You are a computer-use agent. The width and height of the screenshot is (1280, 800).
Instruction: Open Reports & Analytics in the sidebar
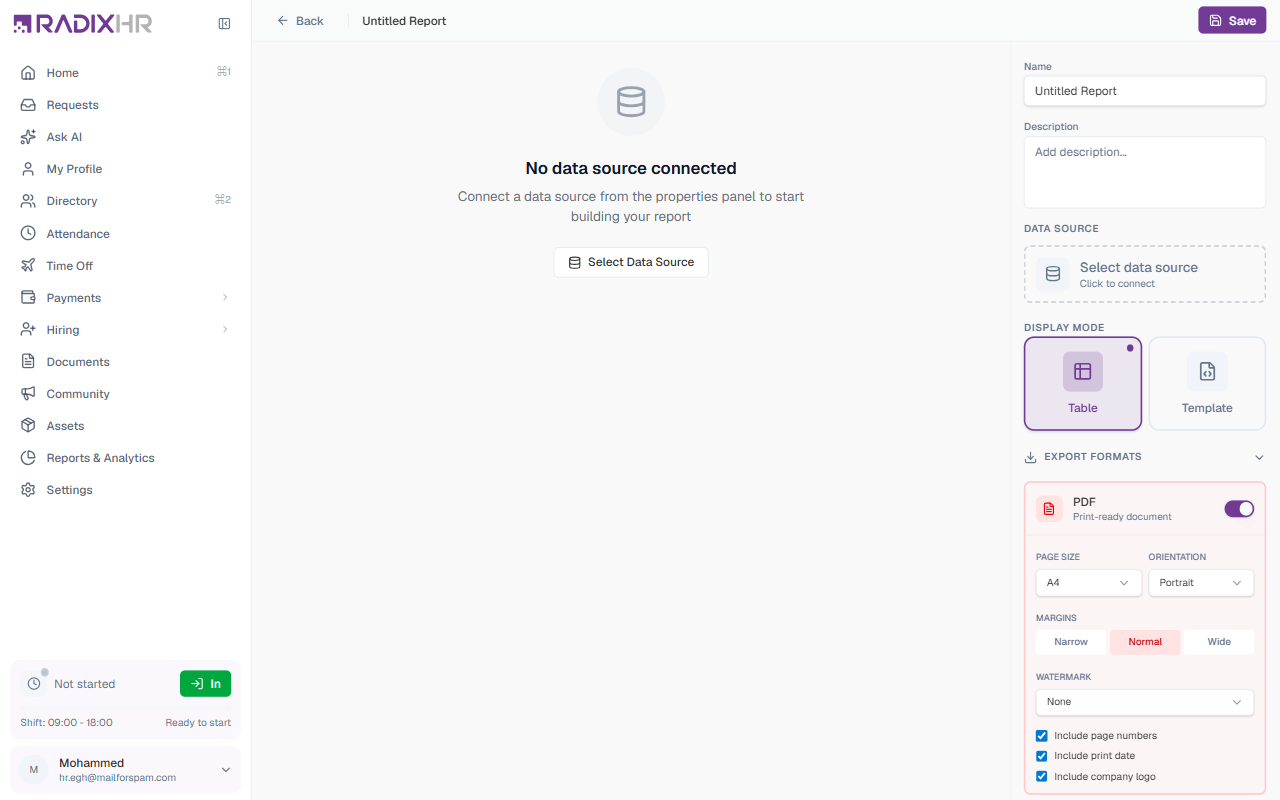tap(125, 457)
